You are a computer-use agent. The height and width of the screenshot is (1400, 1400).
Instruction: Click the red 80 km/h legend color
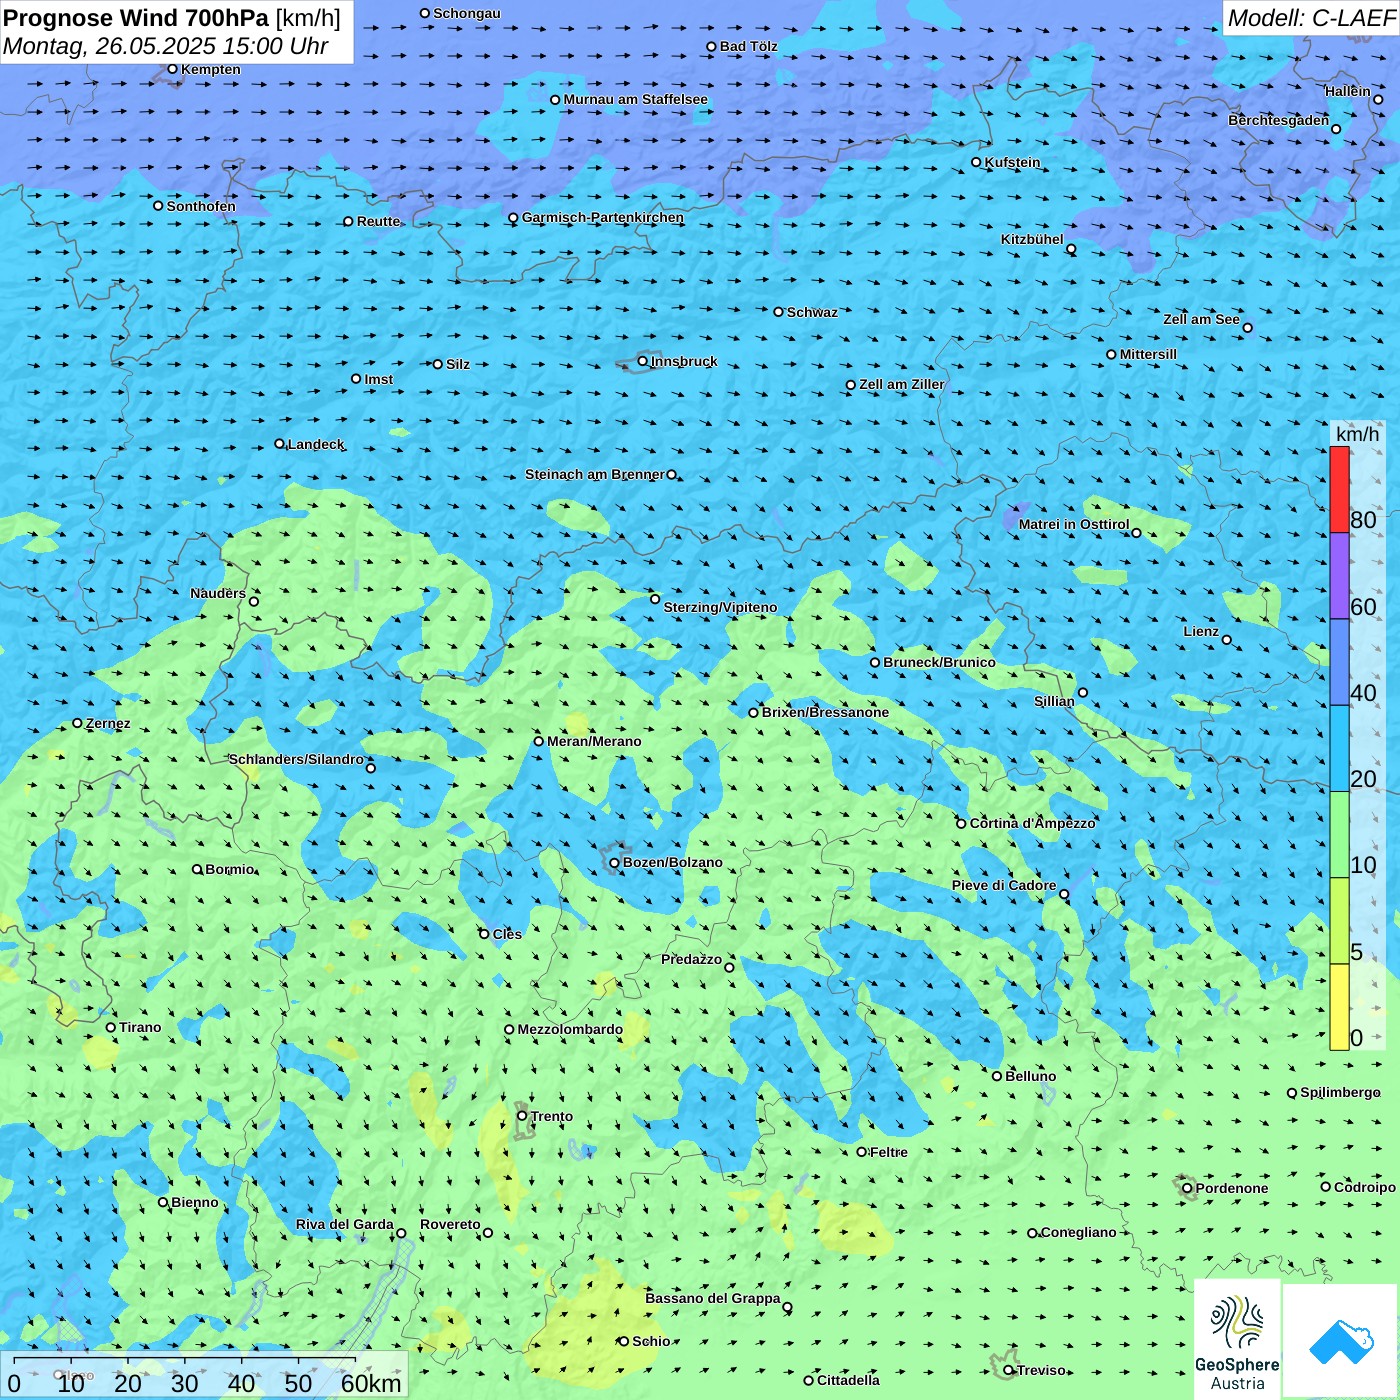point(1339,489)
